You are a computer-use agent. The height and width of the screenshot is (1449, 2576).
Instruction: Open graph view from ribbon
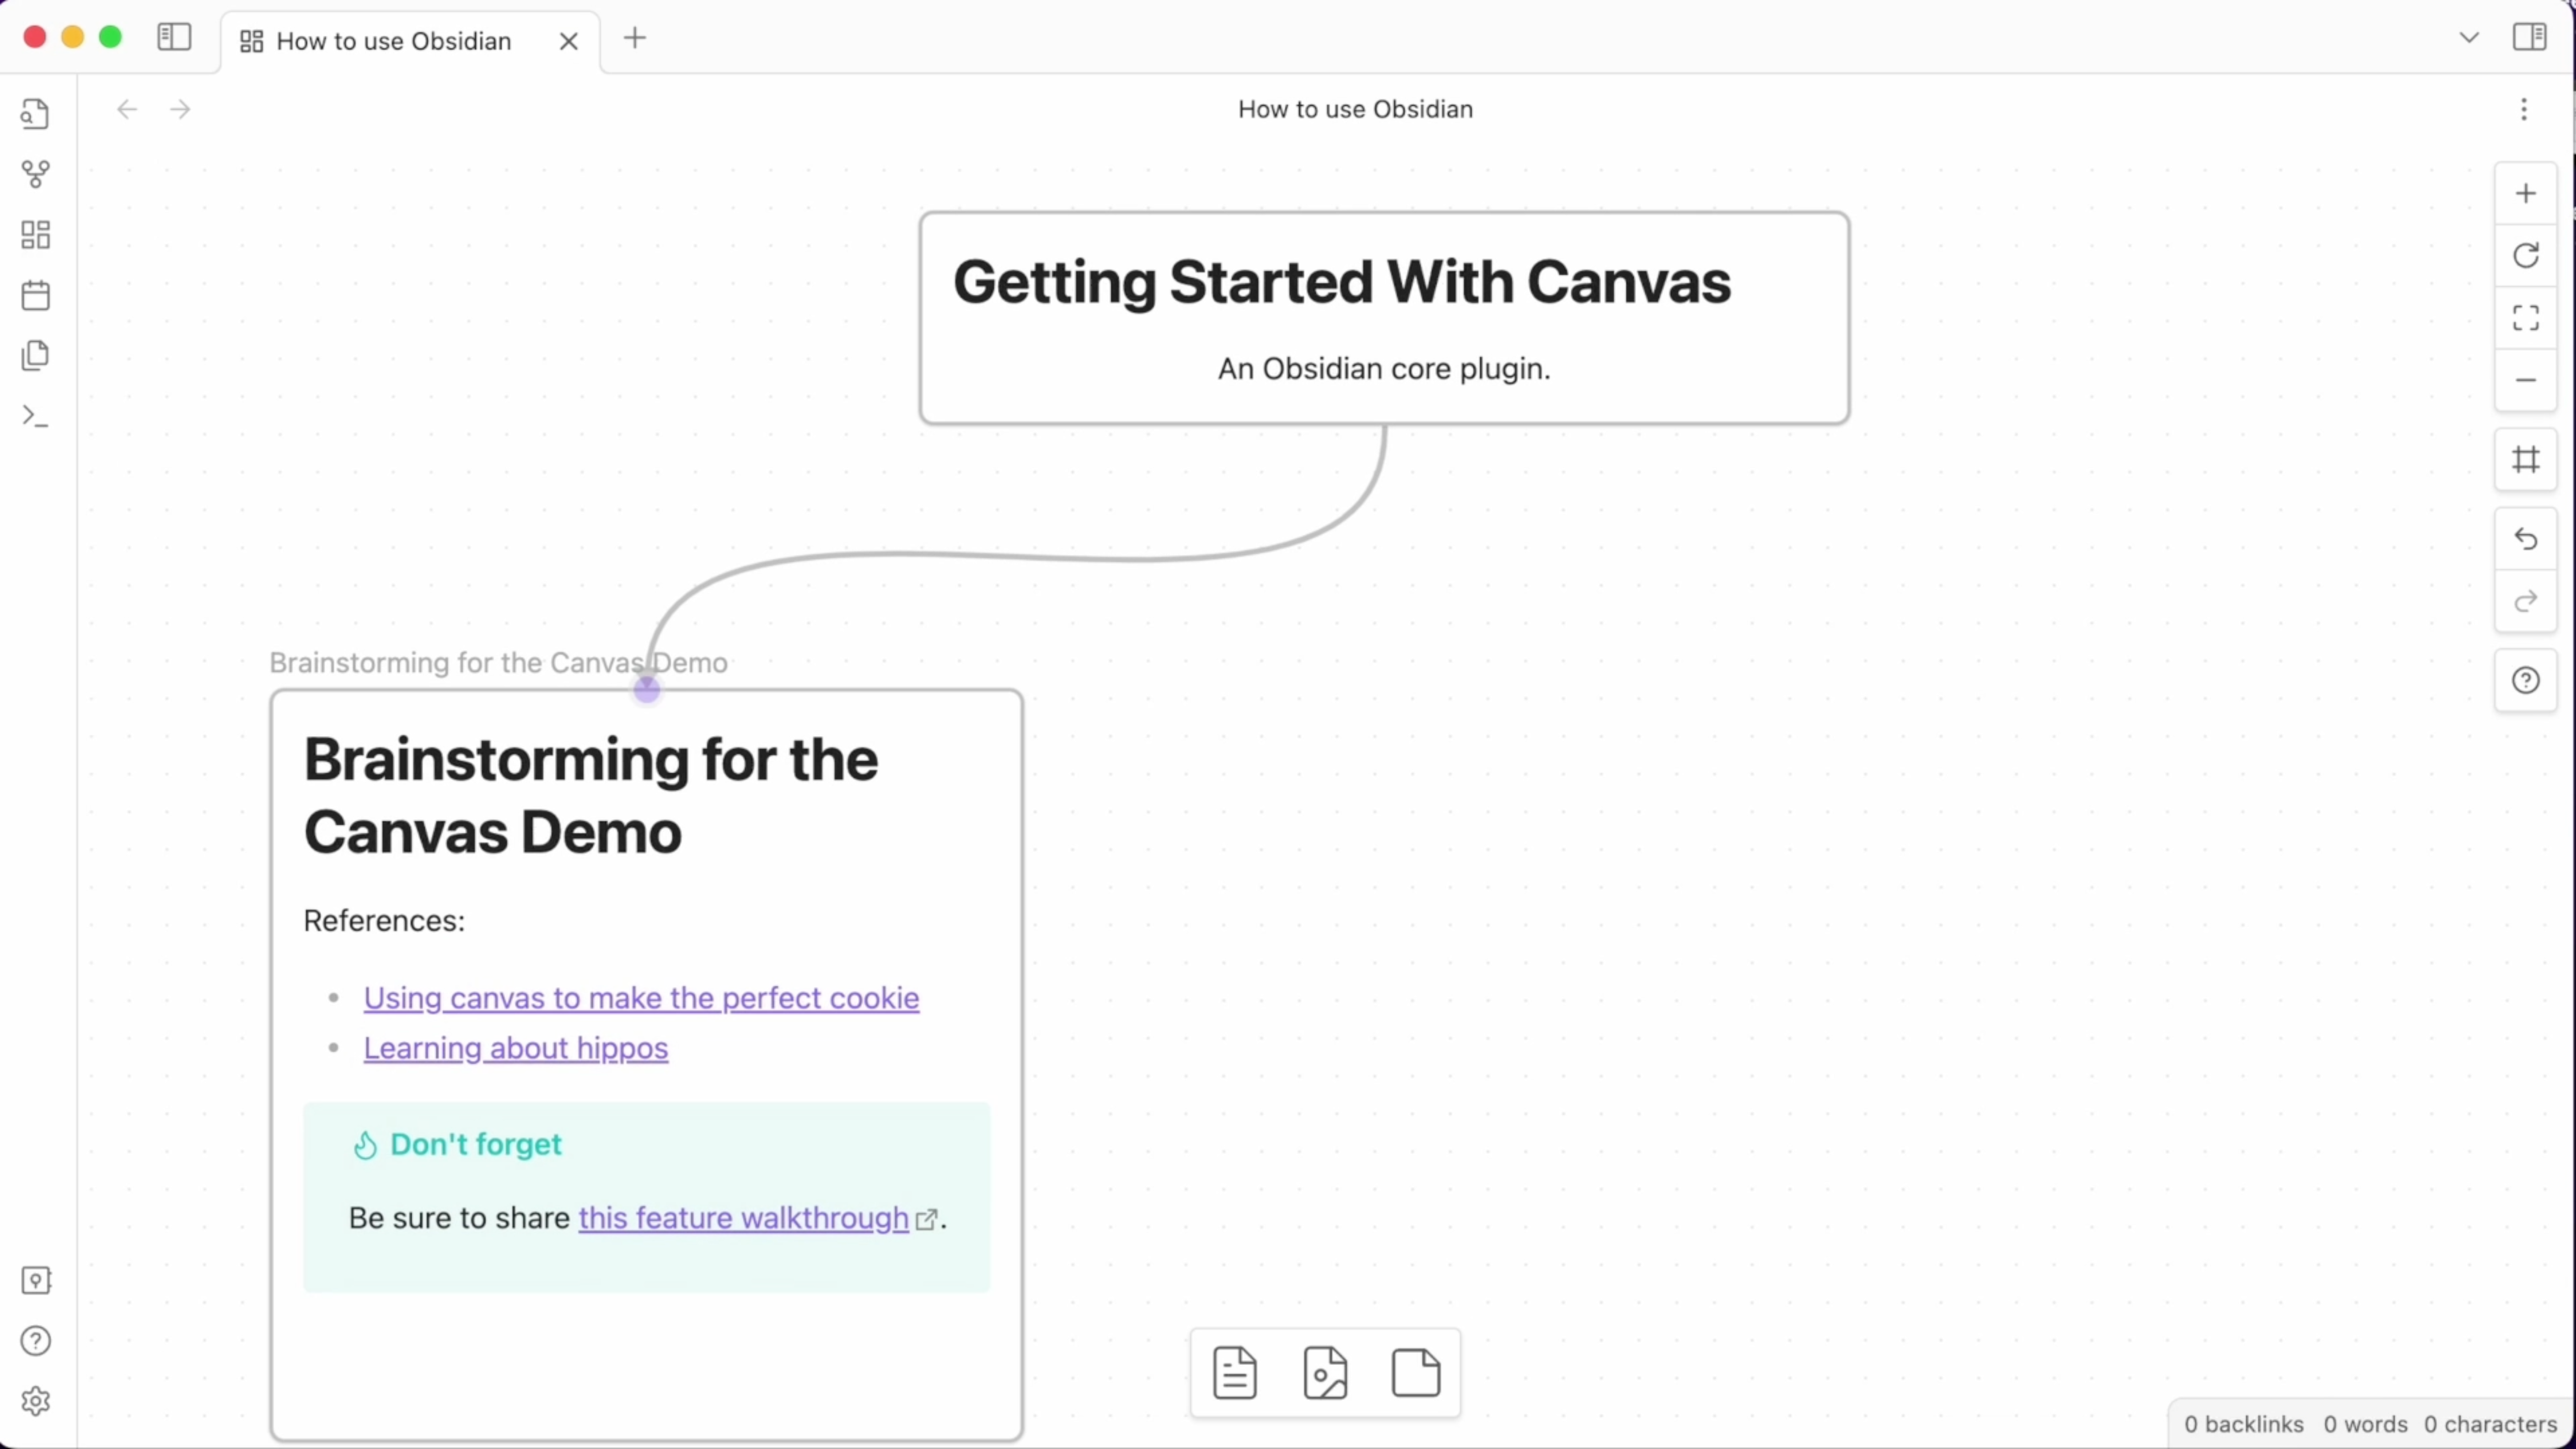36,175
